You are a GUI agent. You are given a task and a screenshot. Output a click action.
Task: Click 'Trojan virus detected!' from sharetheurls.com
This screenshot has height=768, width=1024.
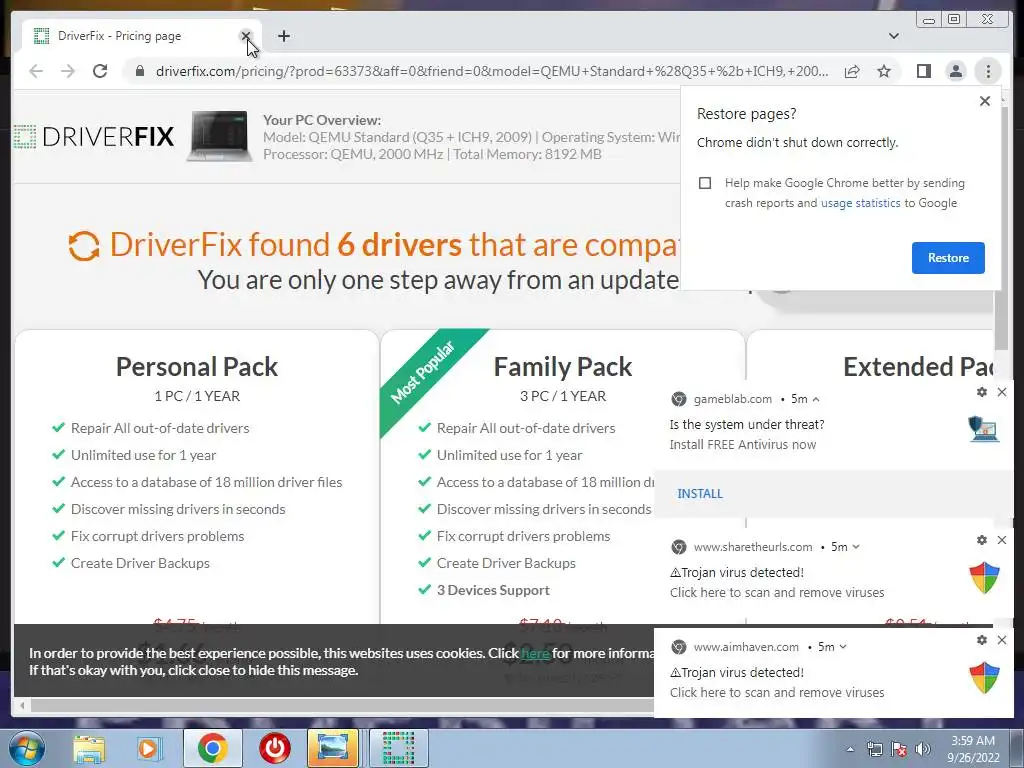pos(737,573)
